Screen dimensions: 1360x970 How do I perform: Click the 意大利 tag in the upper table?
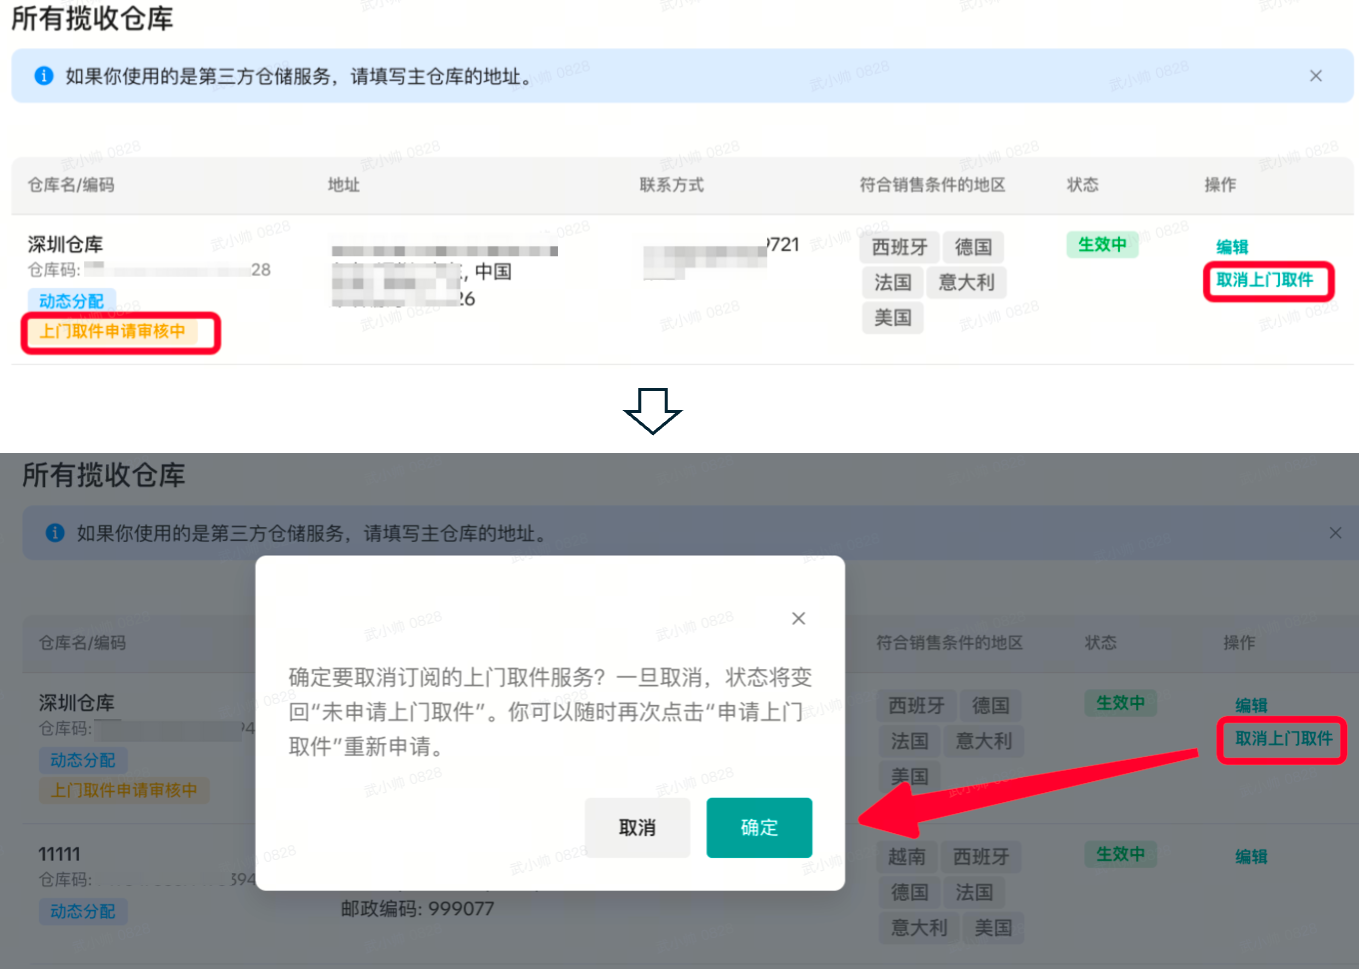tap(966, 282)
